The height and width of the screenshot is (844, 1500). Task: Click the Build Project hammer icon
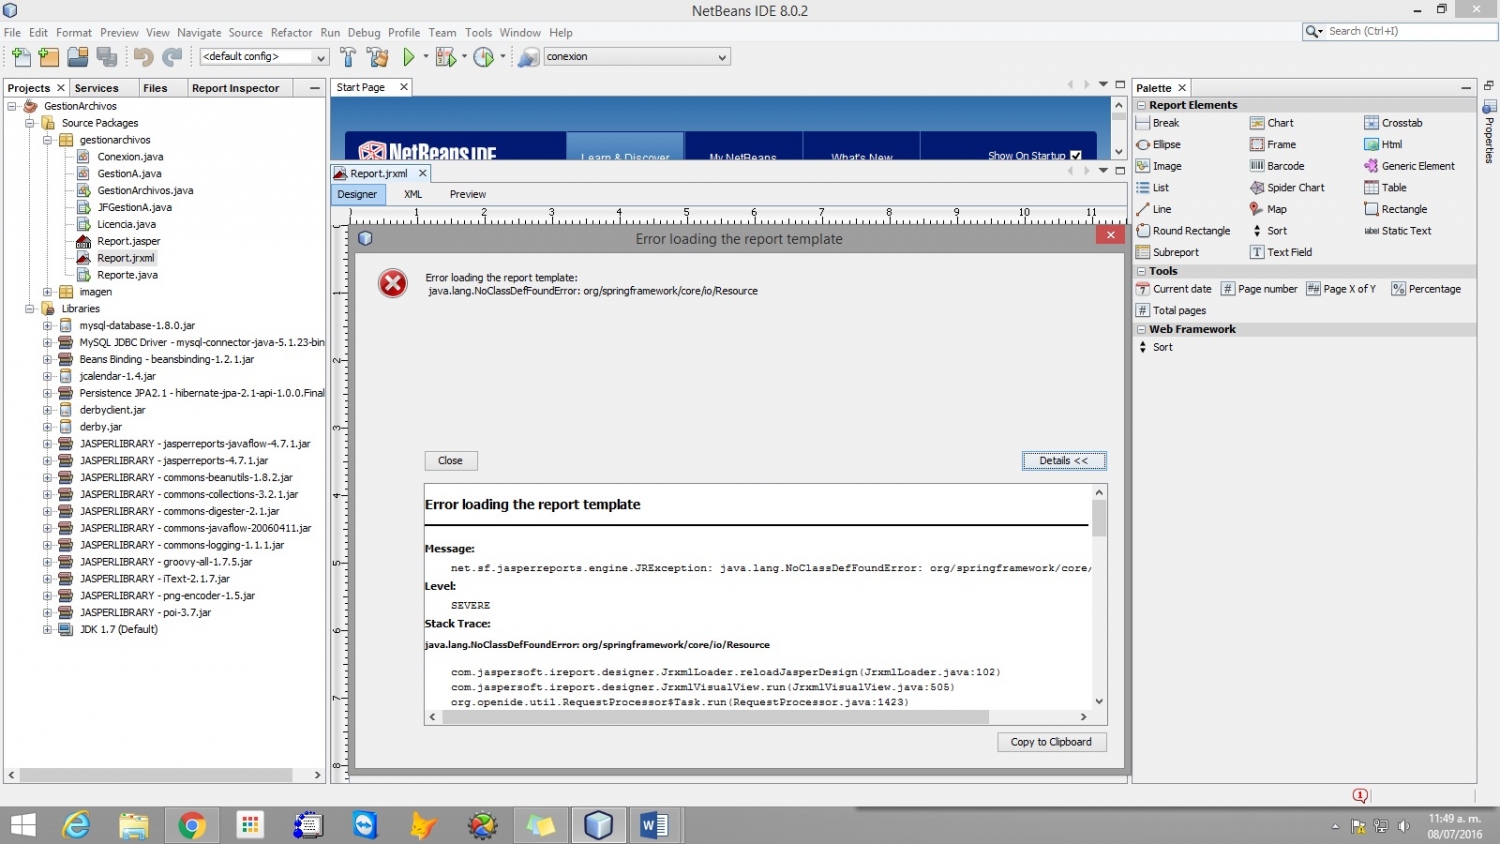(x=348, y=57)
